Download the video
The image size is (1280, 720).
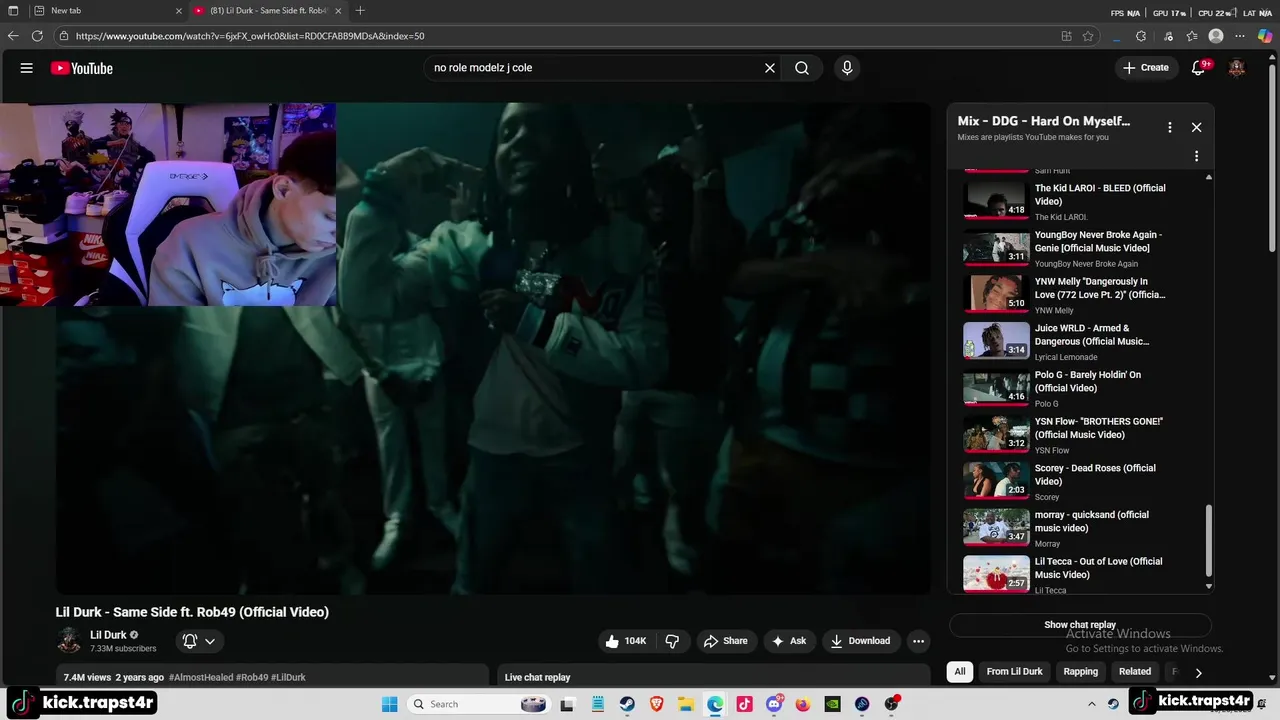point(860,641)
